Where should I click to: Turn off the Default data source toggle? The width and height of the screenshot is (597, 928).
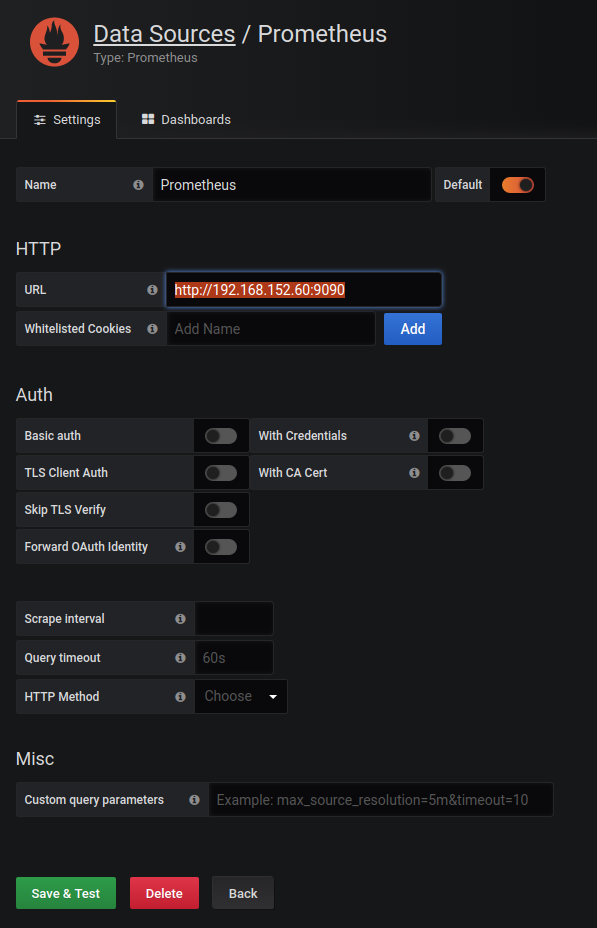(x=518, y=185)
